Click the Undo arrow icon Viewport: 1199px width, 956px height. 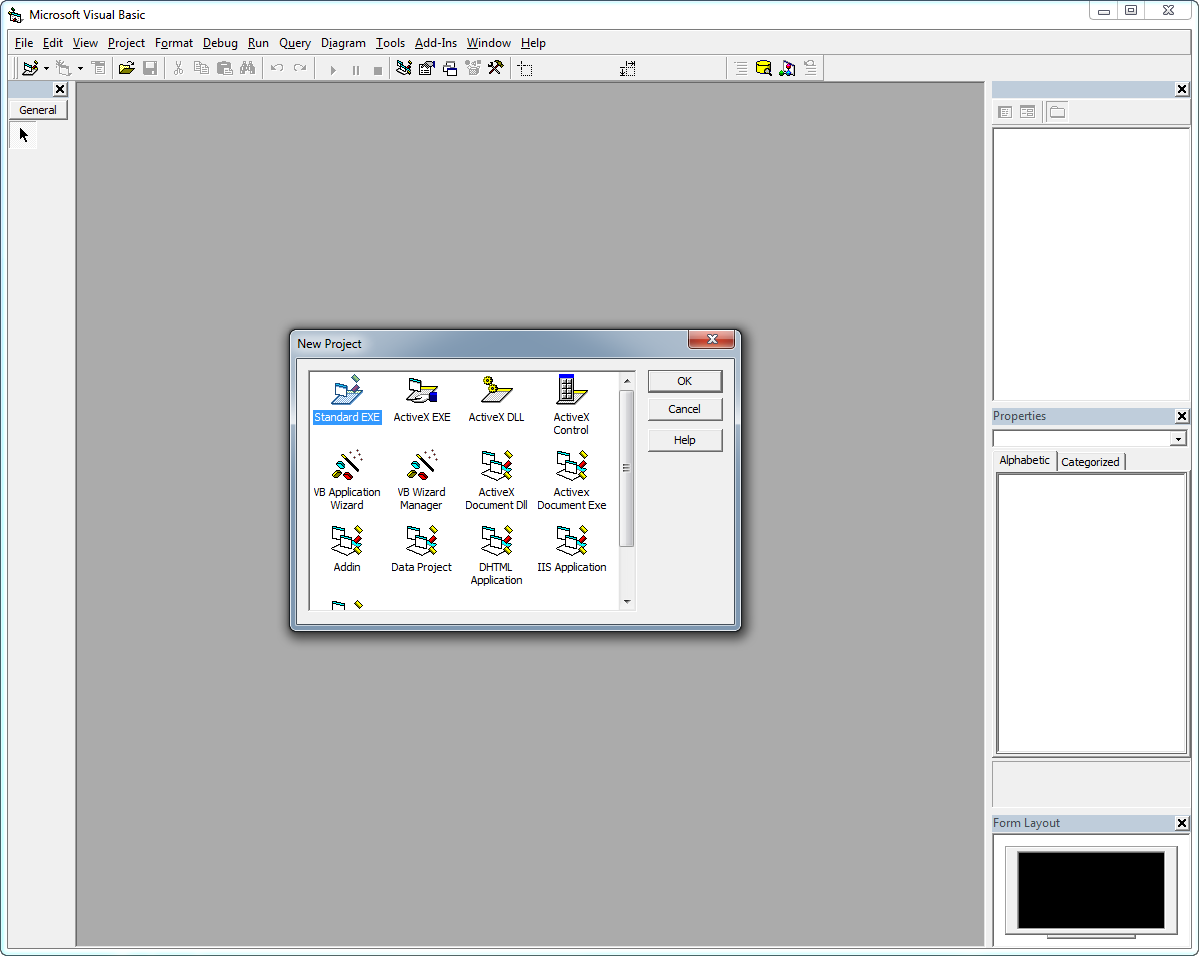click(x=277, y=68)
